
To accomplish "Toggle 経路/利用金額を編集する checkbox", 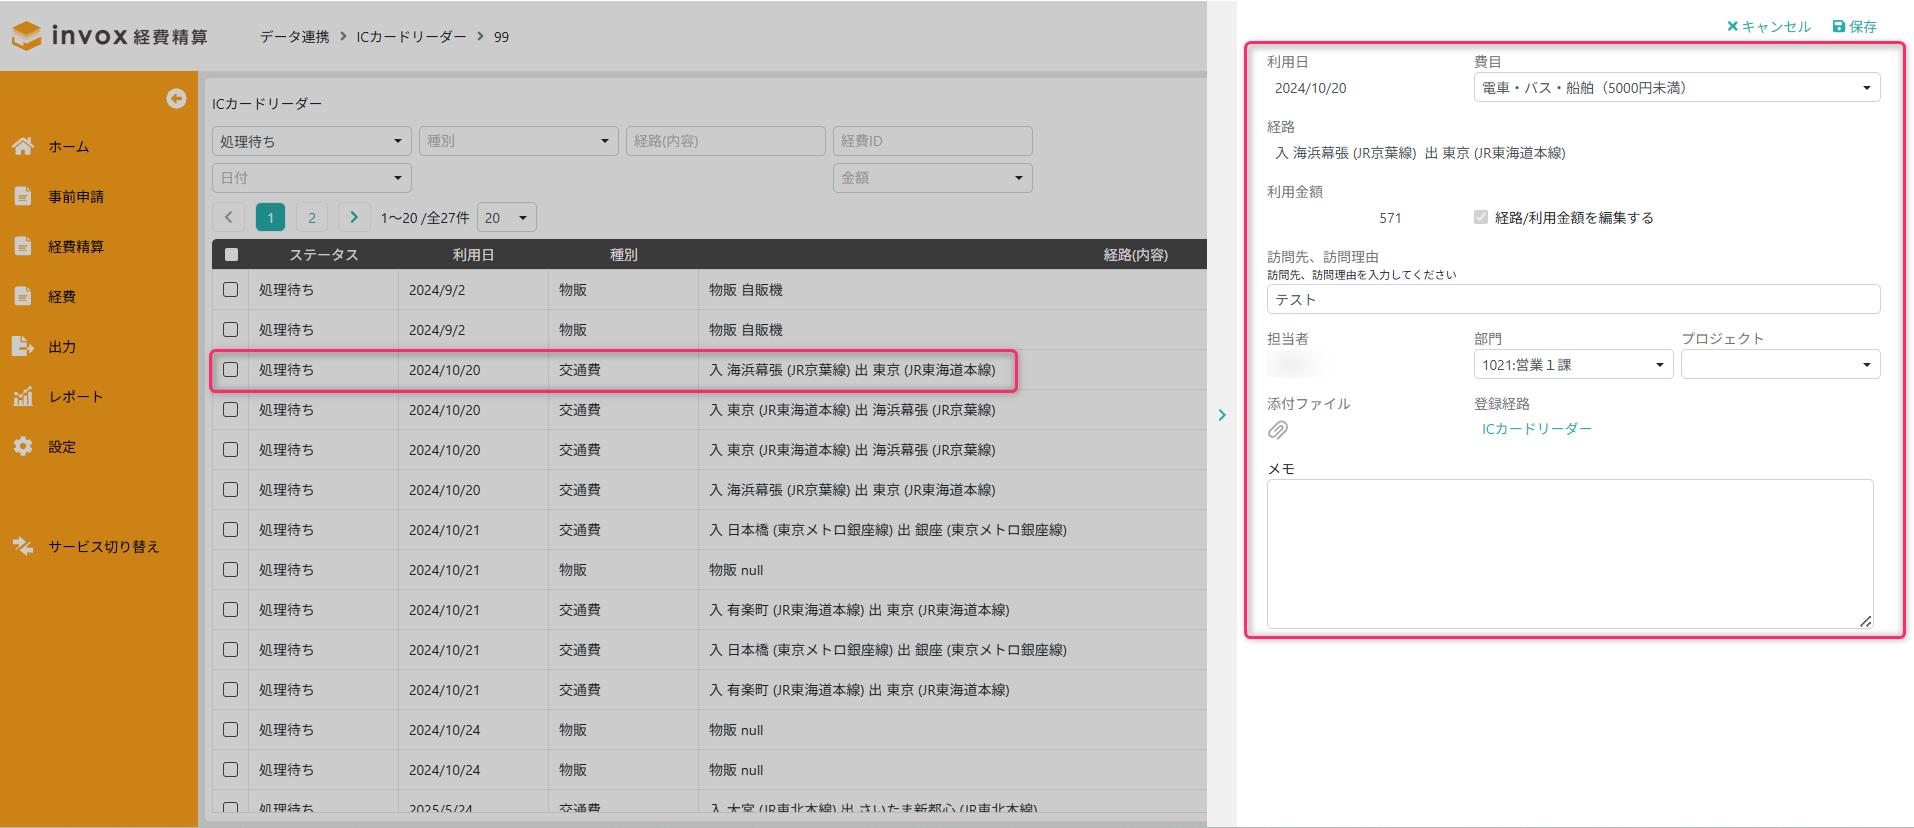I will 1481,217.
